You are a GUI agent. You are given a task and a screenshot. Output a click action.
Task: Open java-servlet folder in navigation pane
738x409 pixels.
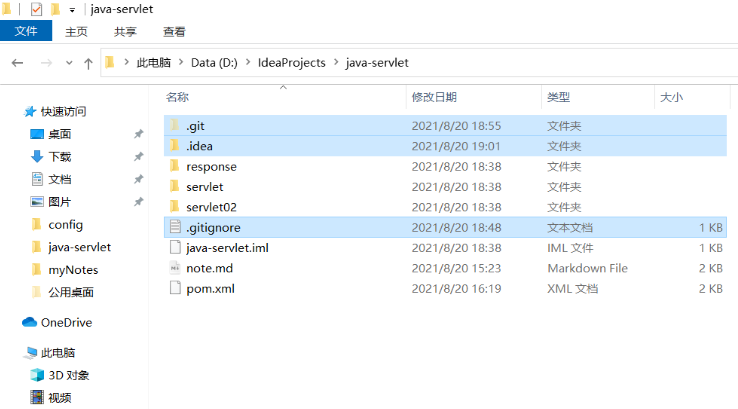[80, 247]
